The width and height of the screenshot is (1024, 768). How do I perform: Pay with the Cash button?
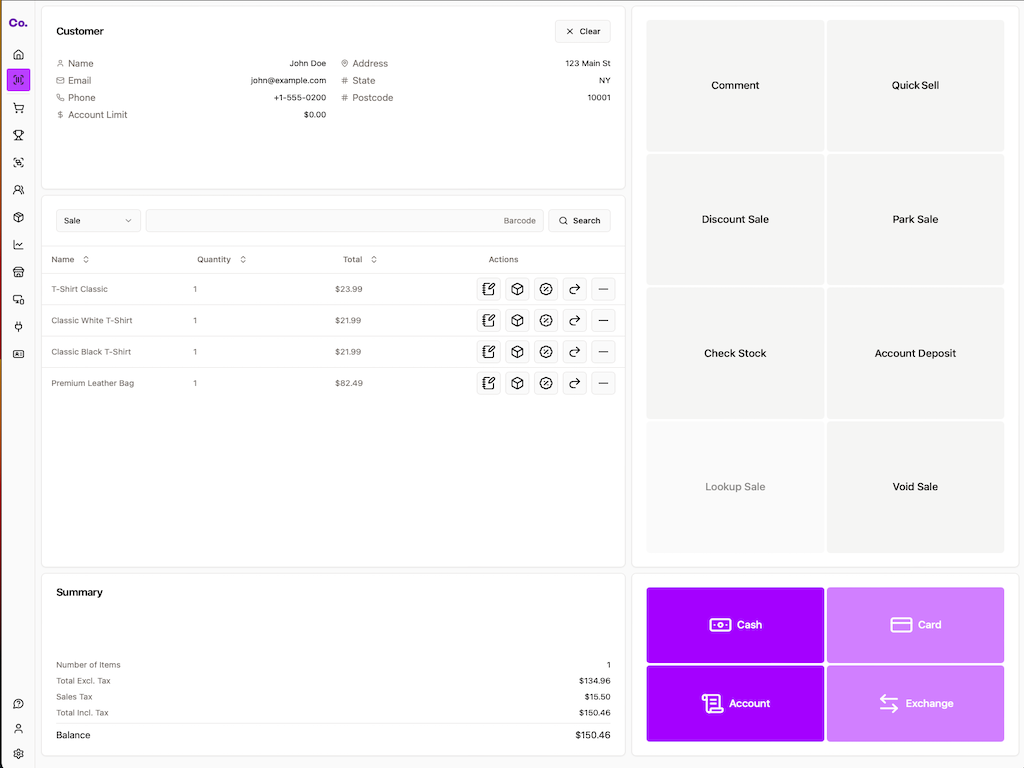pyautogui.click(x=735, y=625)
